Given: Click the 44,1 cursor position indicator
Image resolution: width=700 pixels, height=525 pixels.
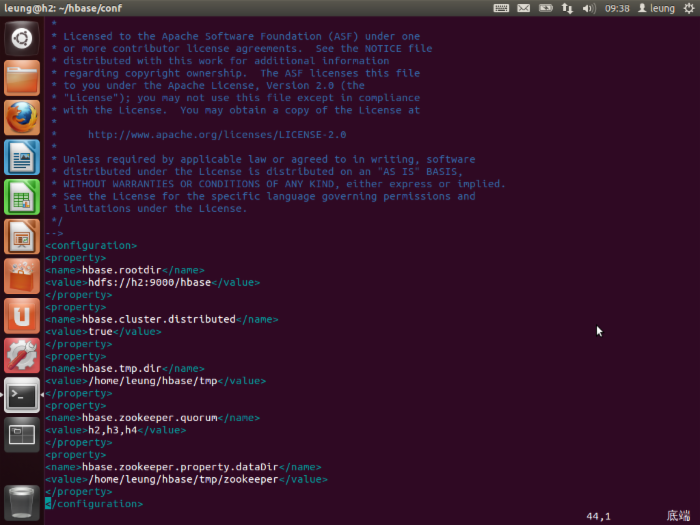Looking at the screenshot, I should [x=598, y=516].
